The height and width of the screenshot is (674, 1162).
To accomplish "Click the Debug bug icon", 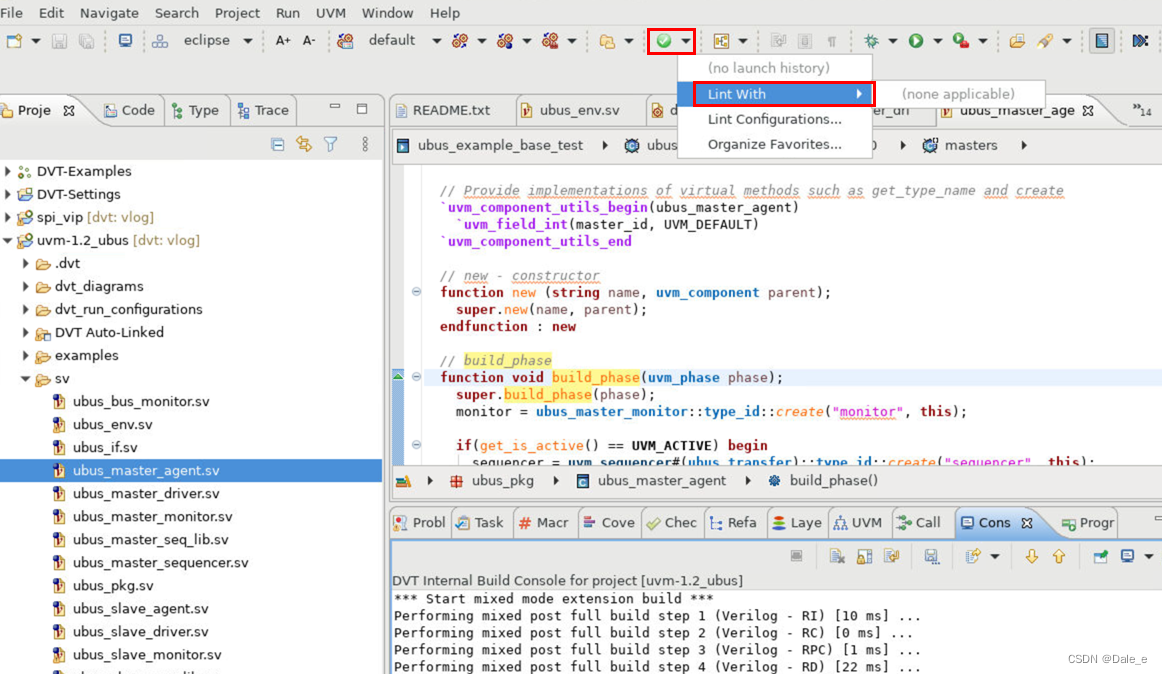I will pyautogui.click(x=872, y=41).
